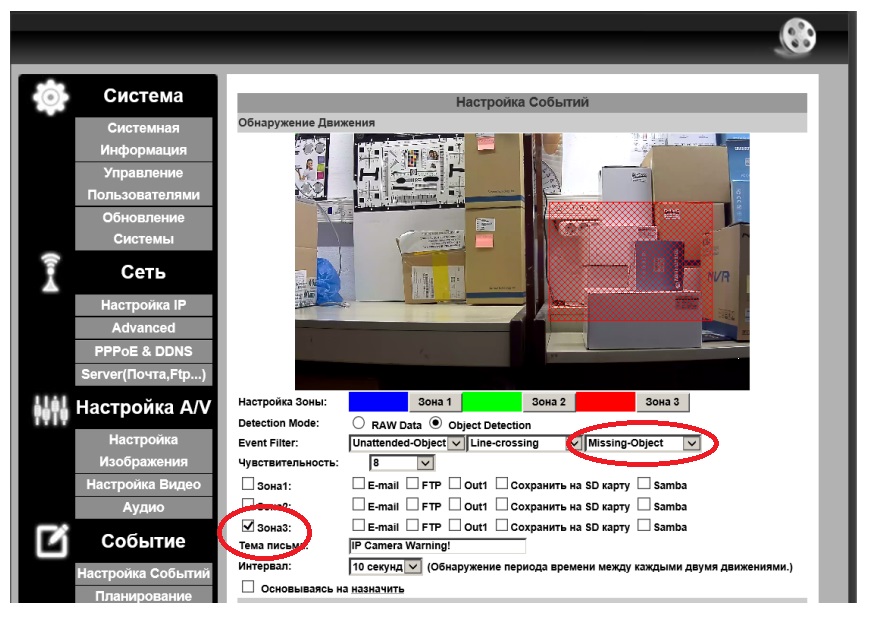This screenshot has height=617, width=871.
Task: Click the IP Camera Warning! subject field
Action: click(437, 546)
